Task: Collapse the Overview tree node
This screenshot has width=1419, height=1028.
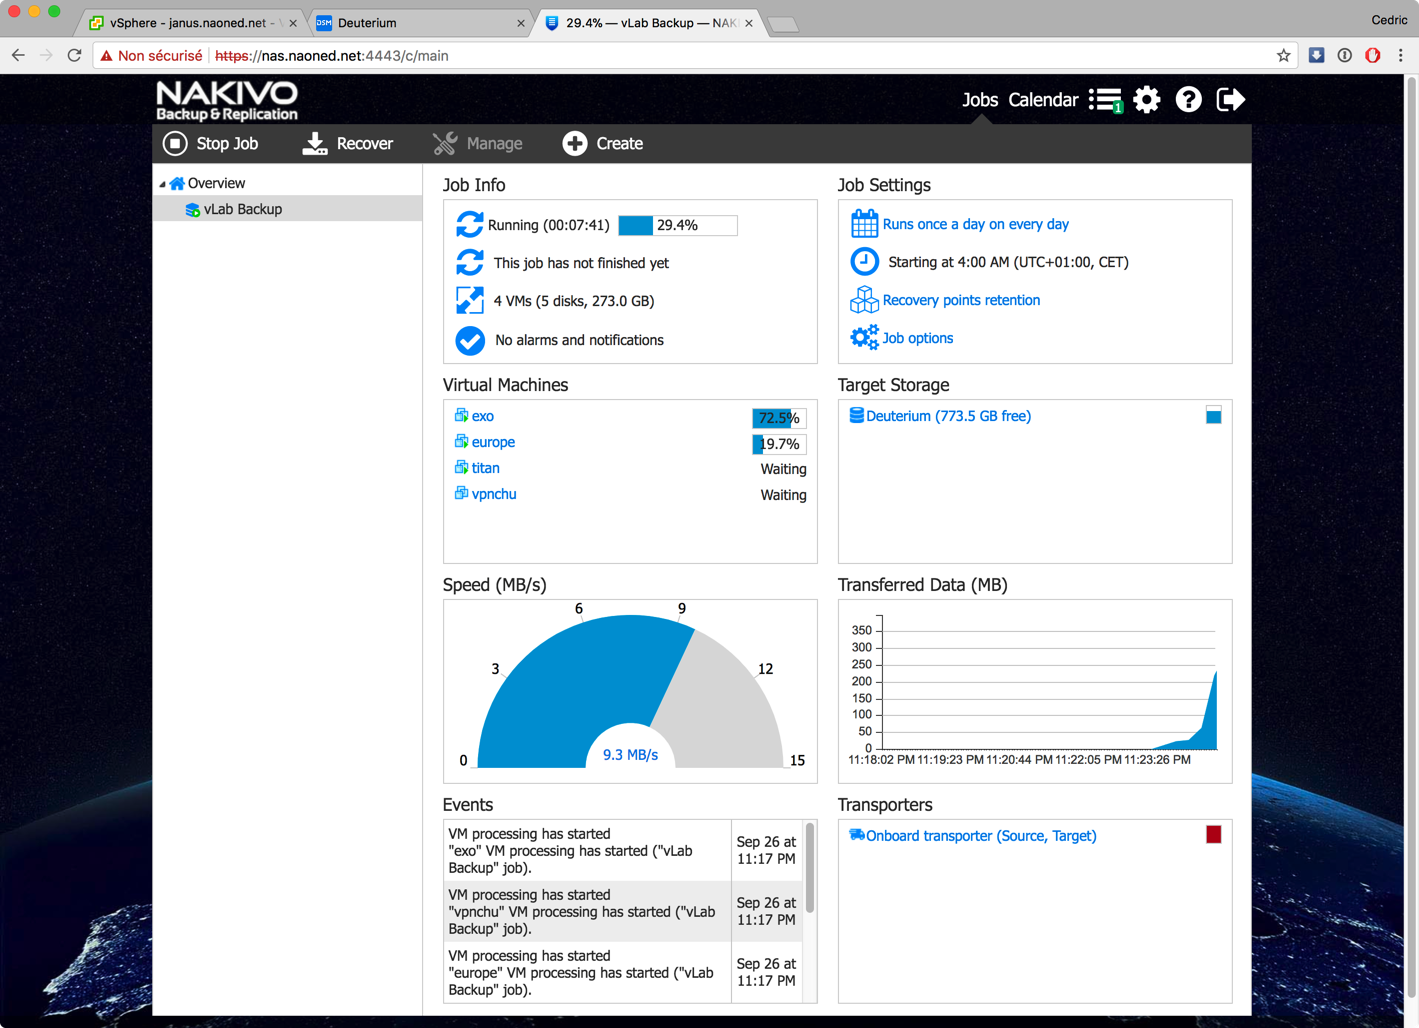Action: 162,184
